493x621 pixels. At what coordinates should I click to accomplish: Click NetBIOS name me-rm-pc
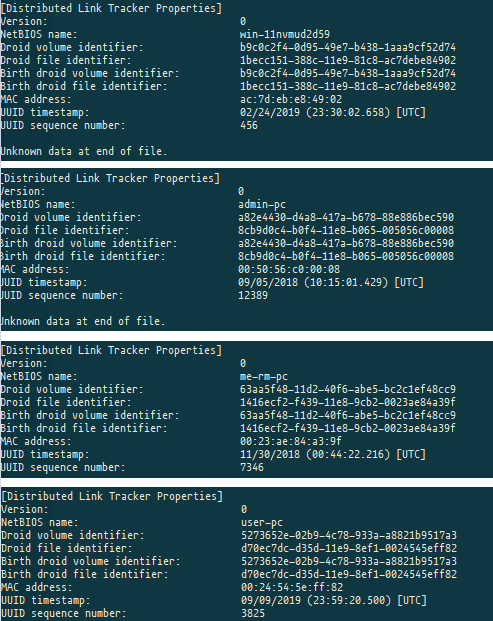[264, 377]
